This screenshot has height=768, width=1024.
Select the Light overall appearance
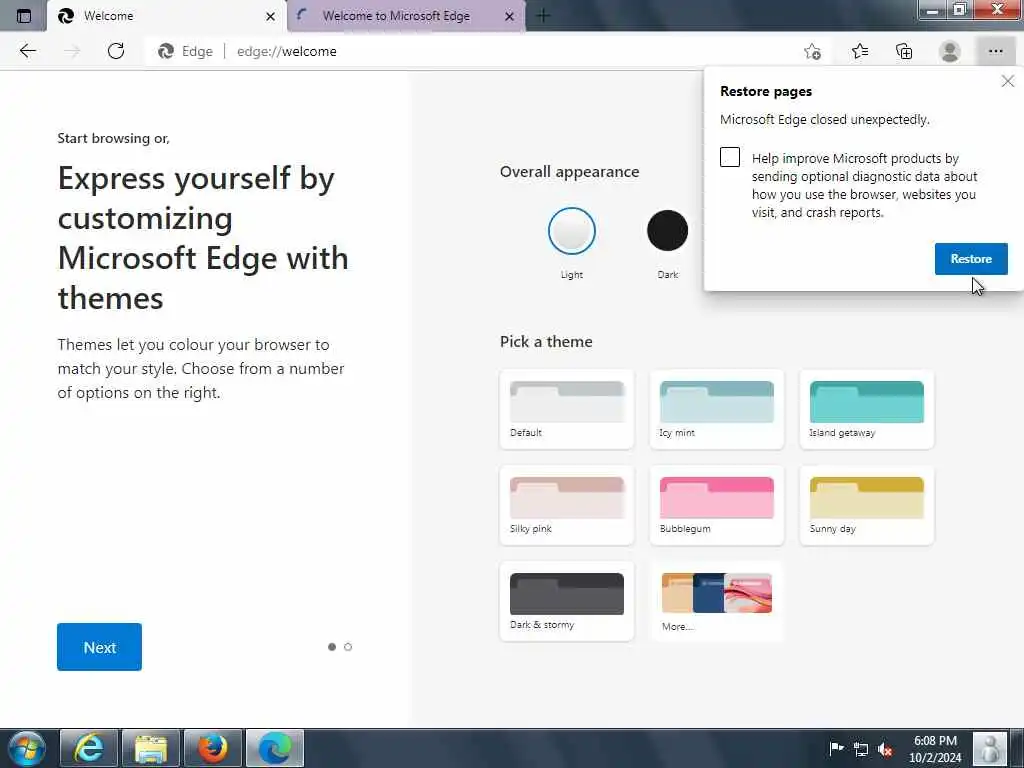pyautogui.click(x=571, y=231)
